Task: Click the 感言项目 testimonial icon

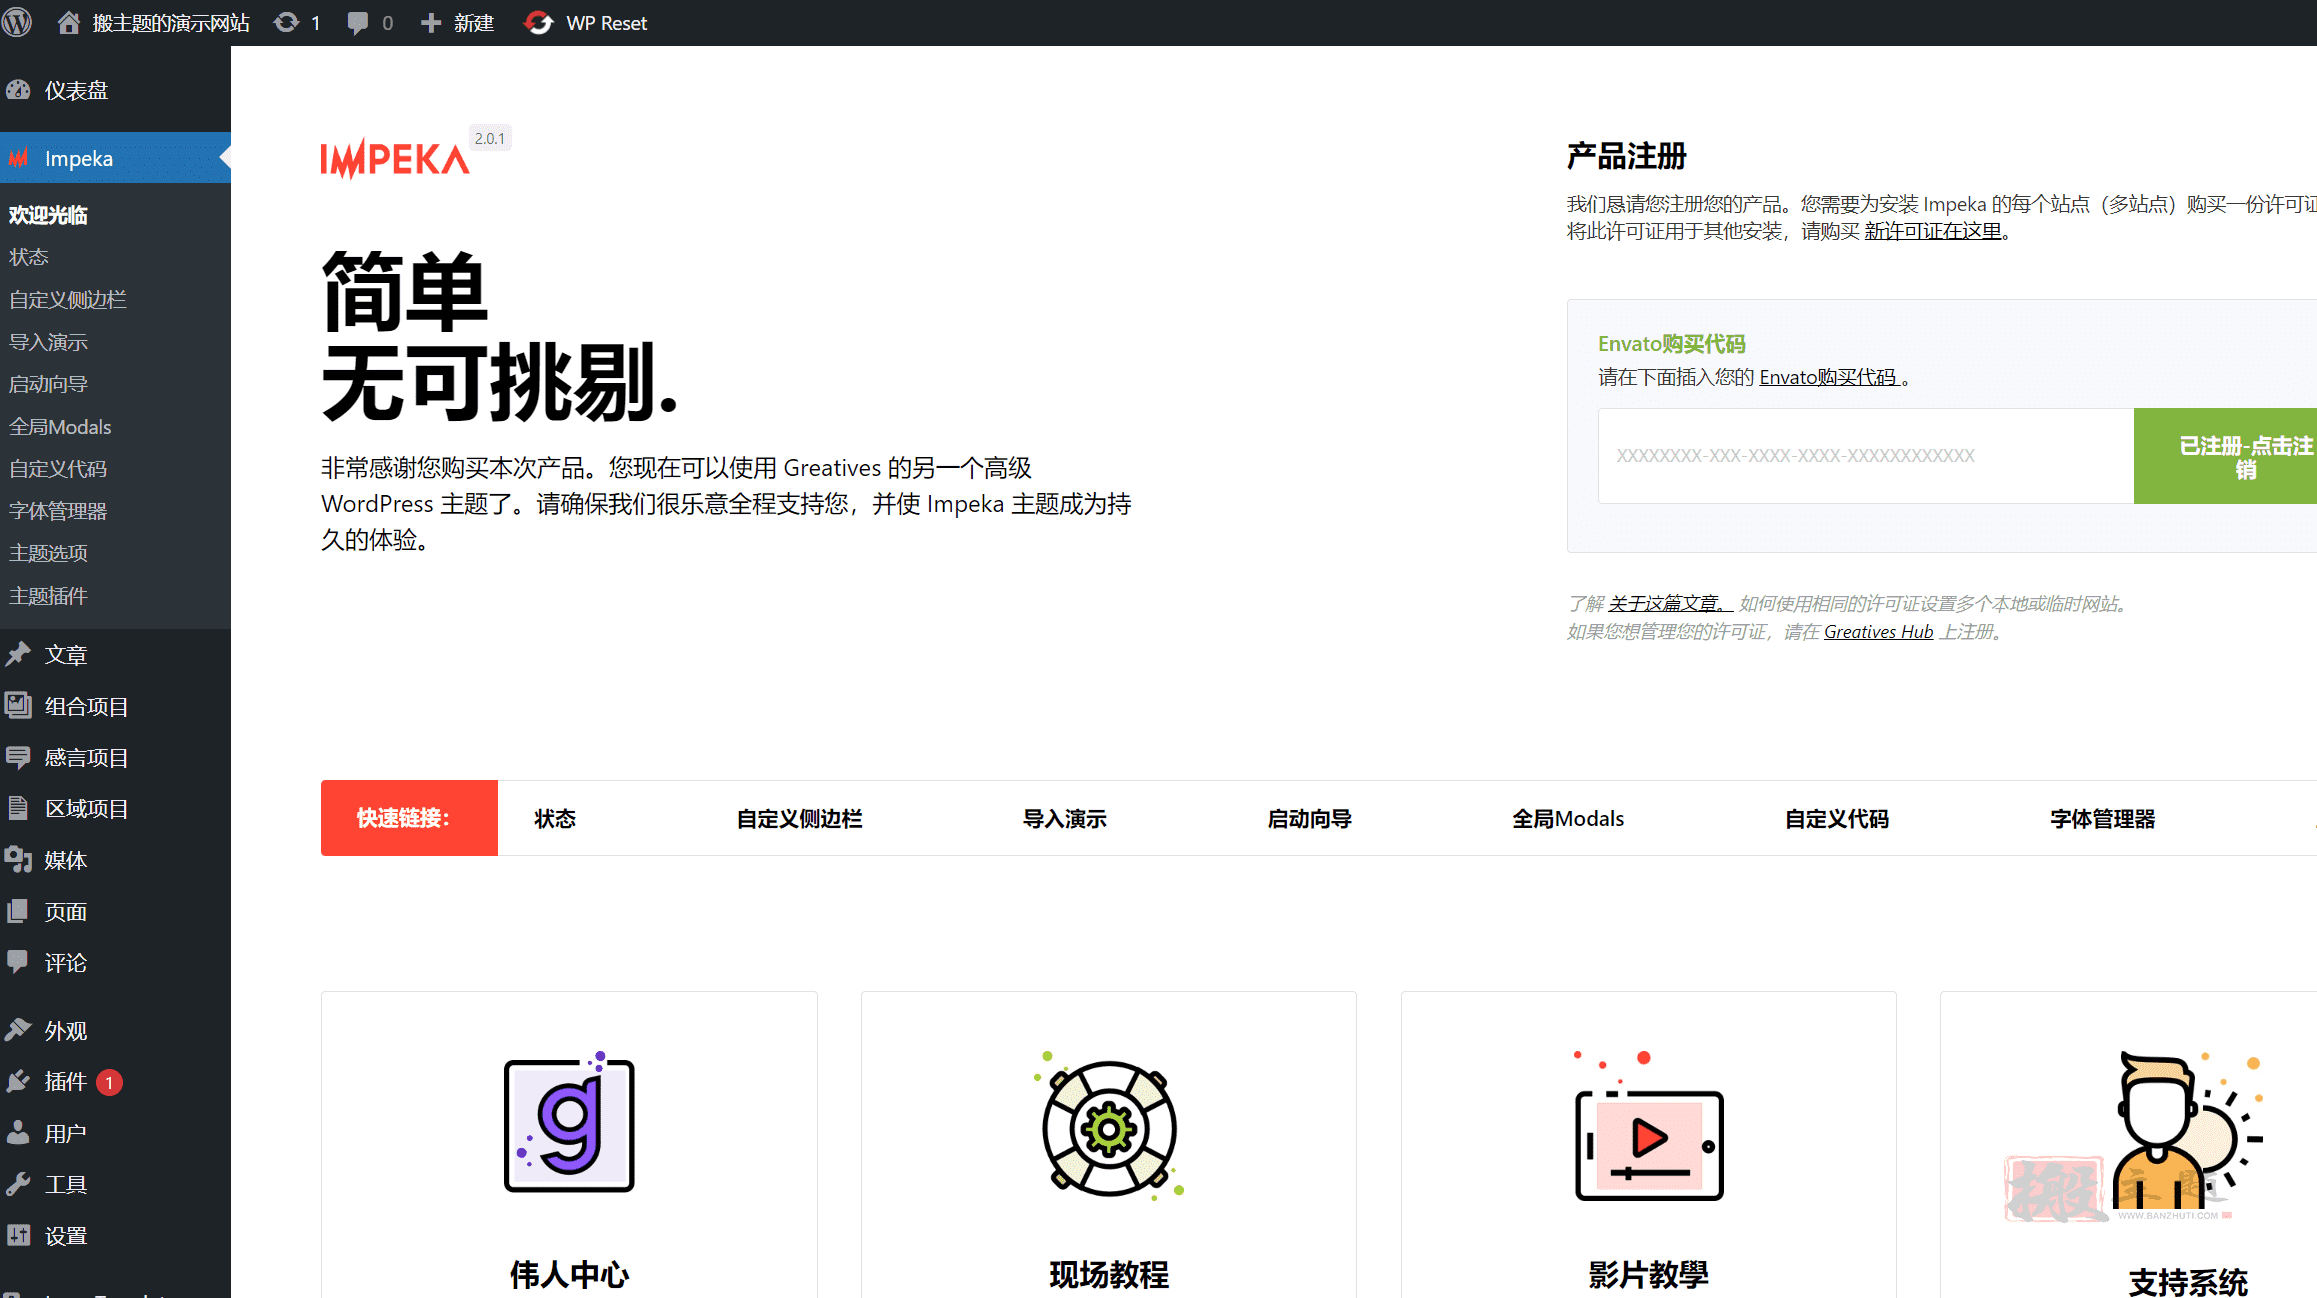Action: [x=18, y=757]
